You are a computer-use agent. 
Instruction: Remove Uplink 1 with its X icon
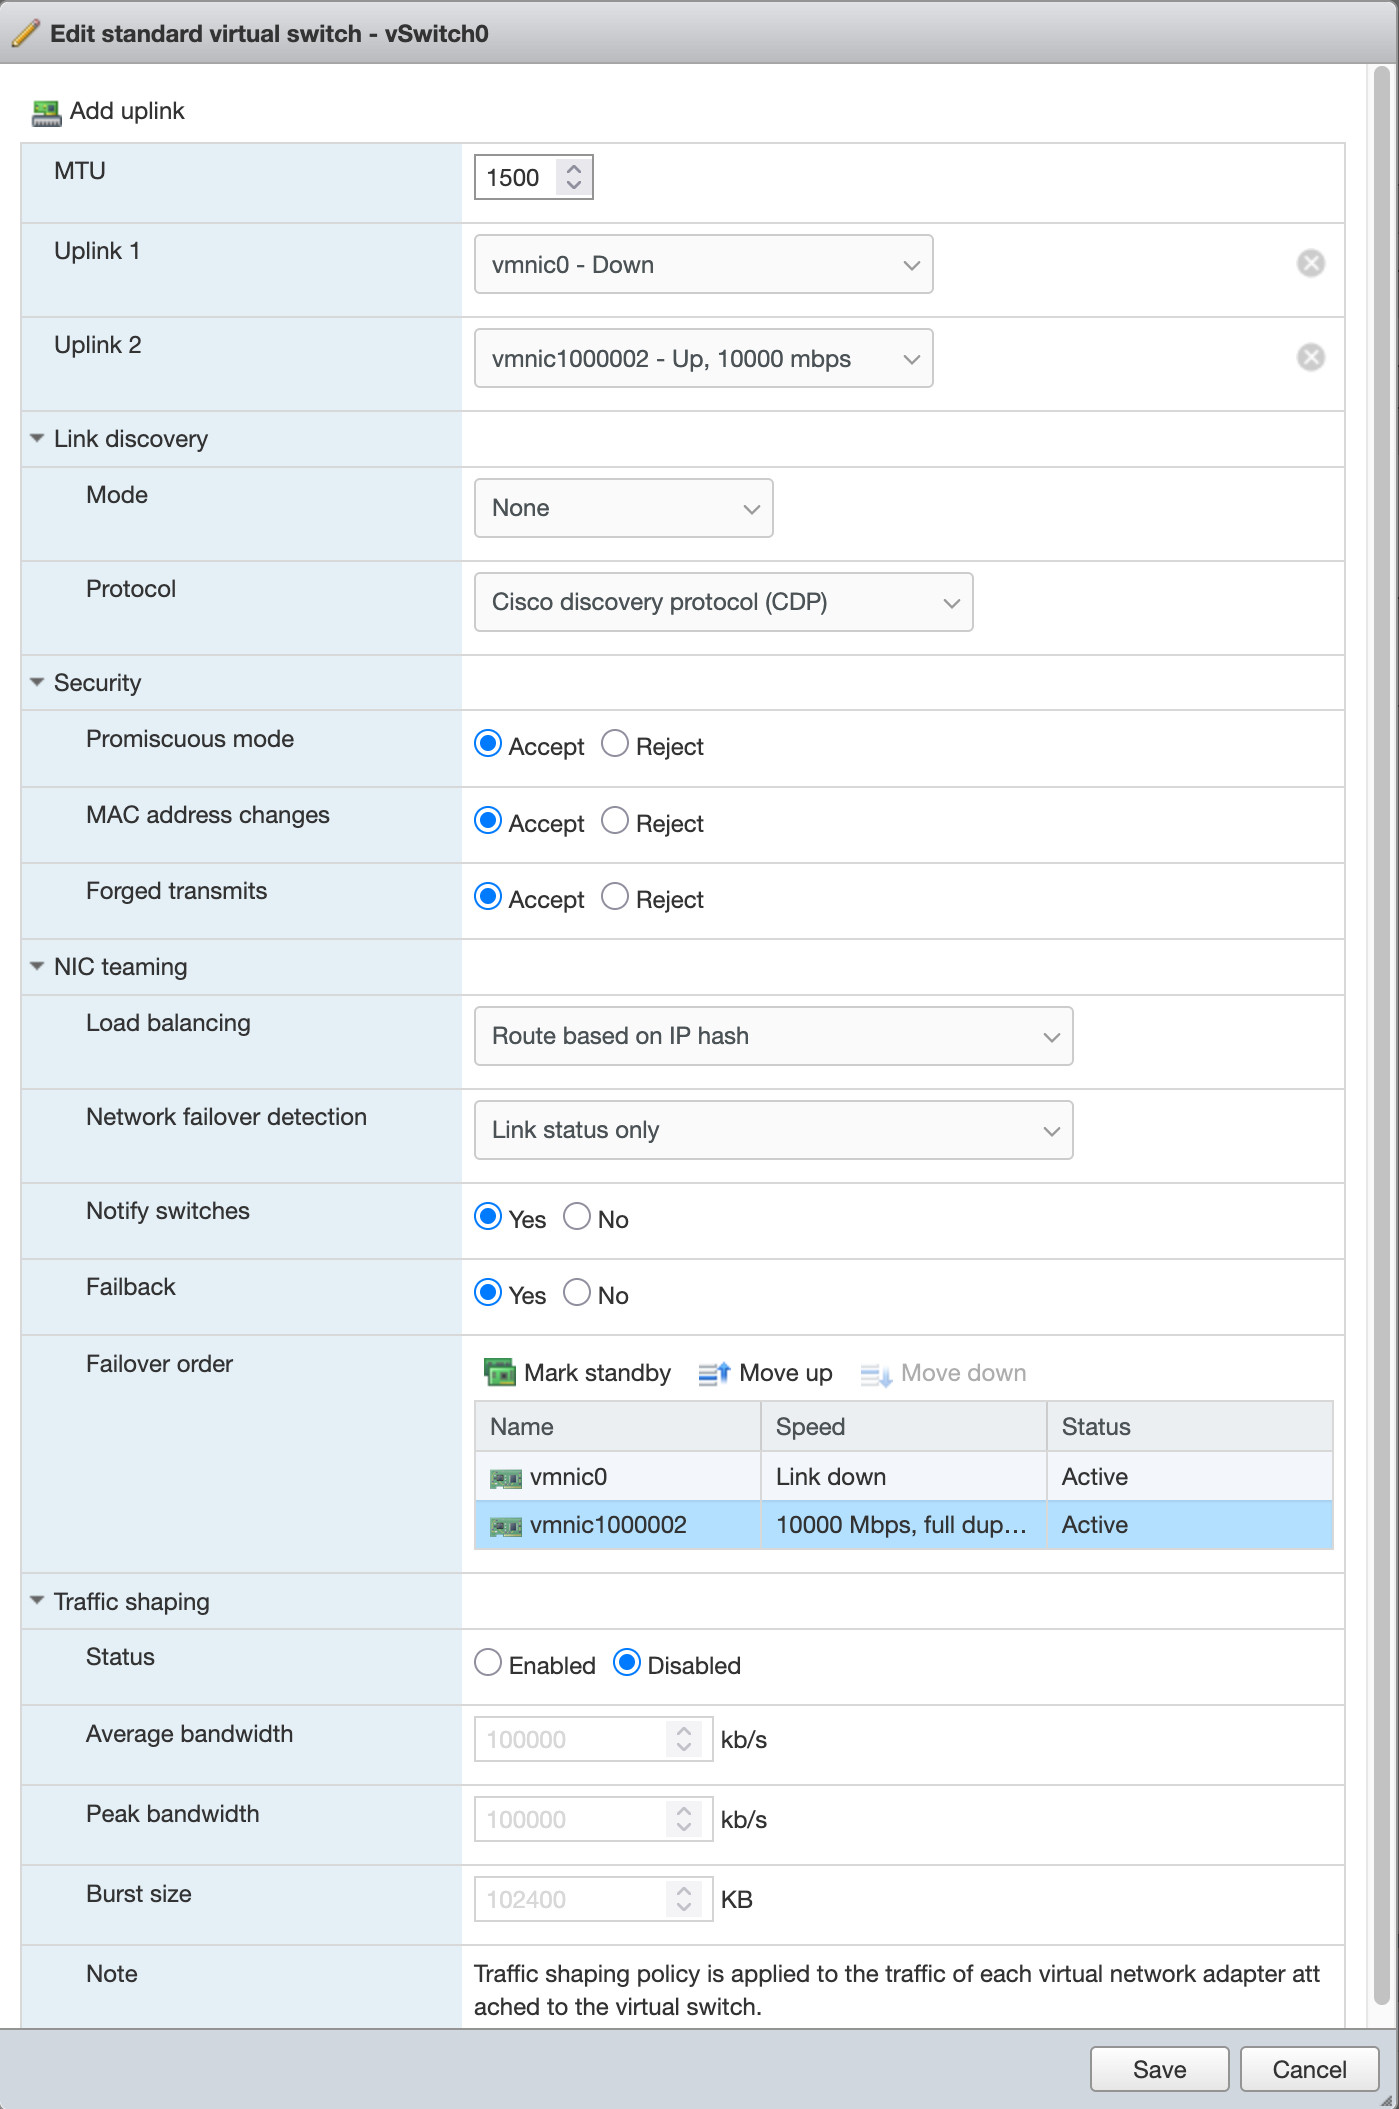point(1310,263)
